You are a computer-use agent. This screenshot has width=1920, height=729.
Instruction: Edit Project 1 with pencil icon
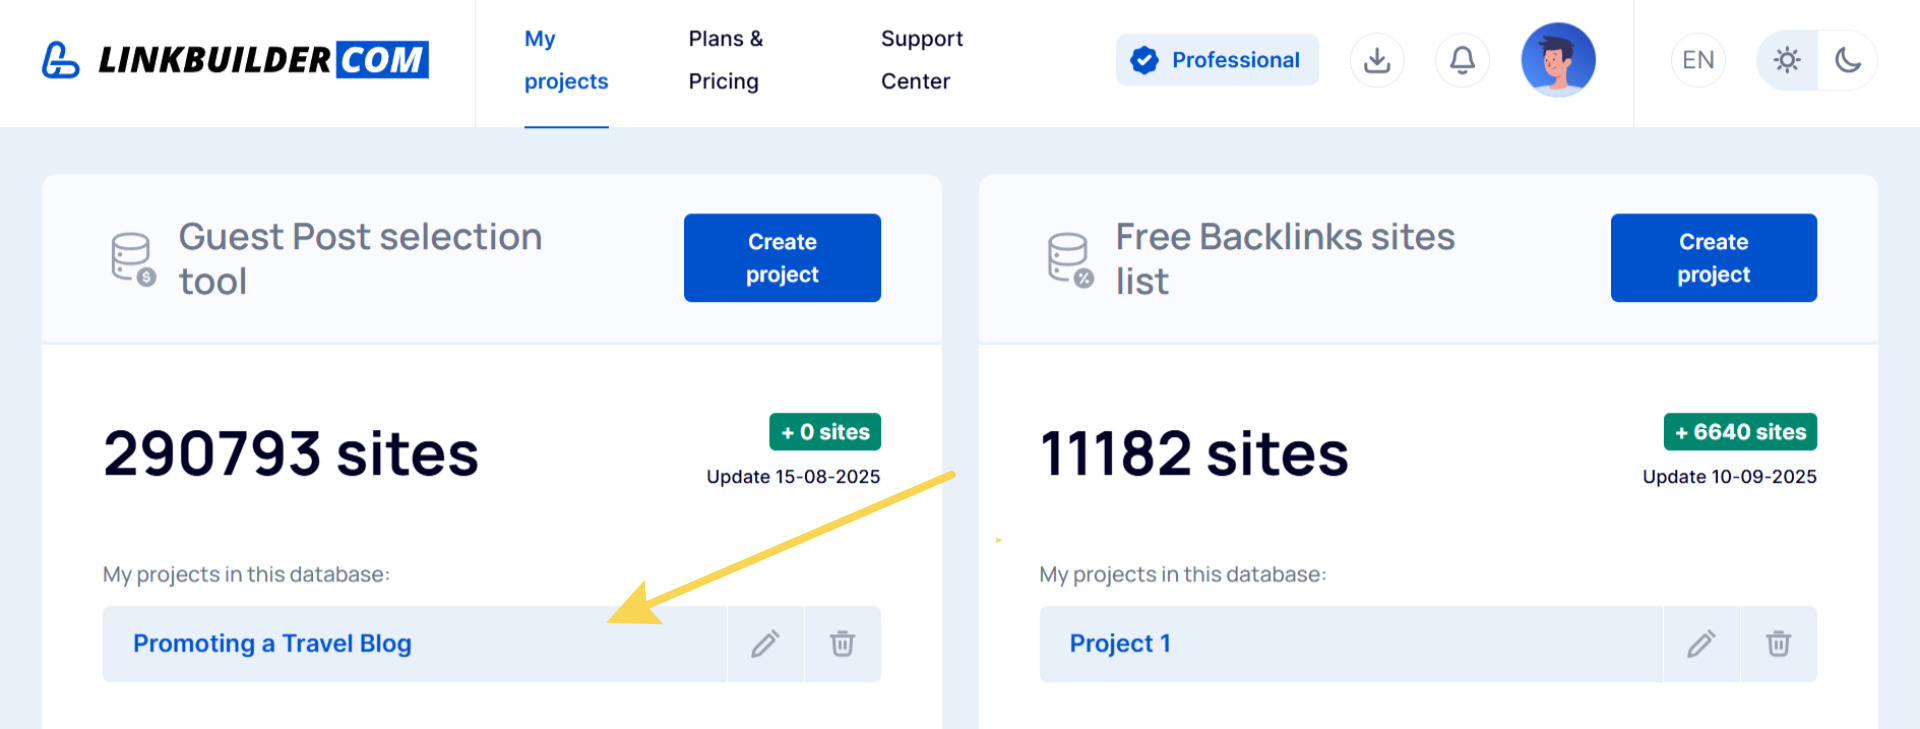1701,644
